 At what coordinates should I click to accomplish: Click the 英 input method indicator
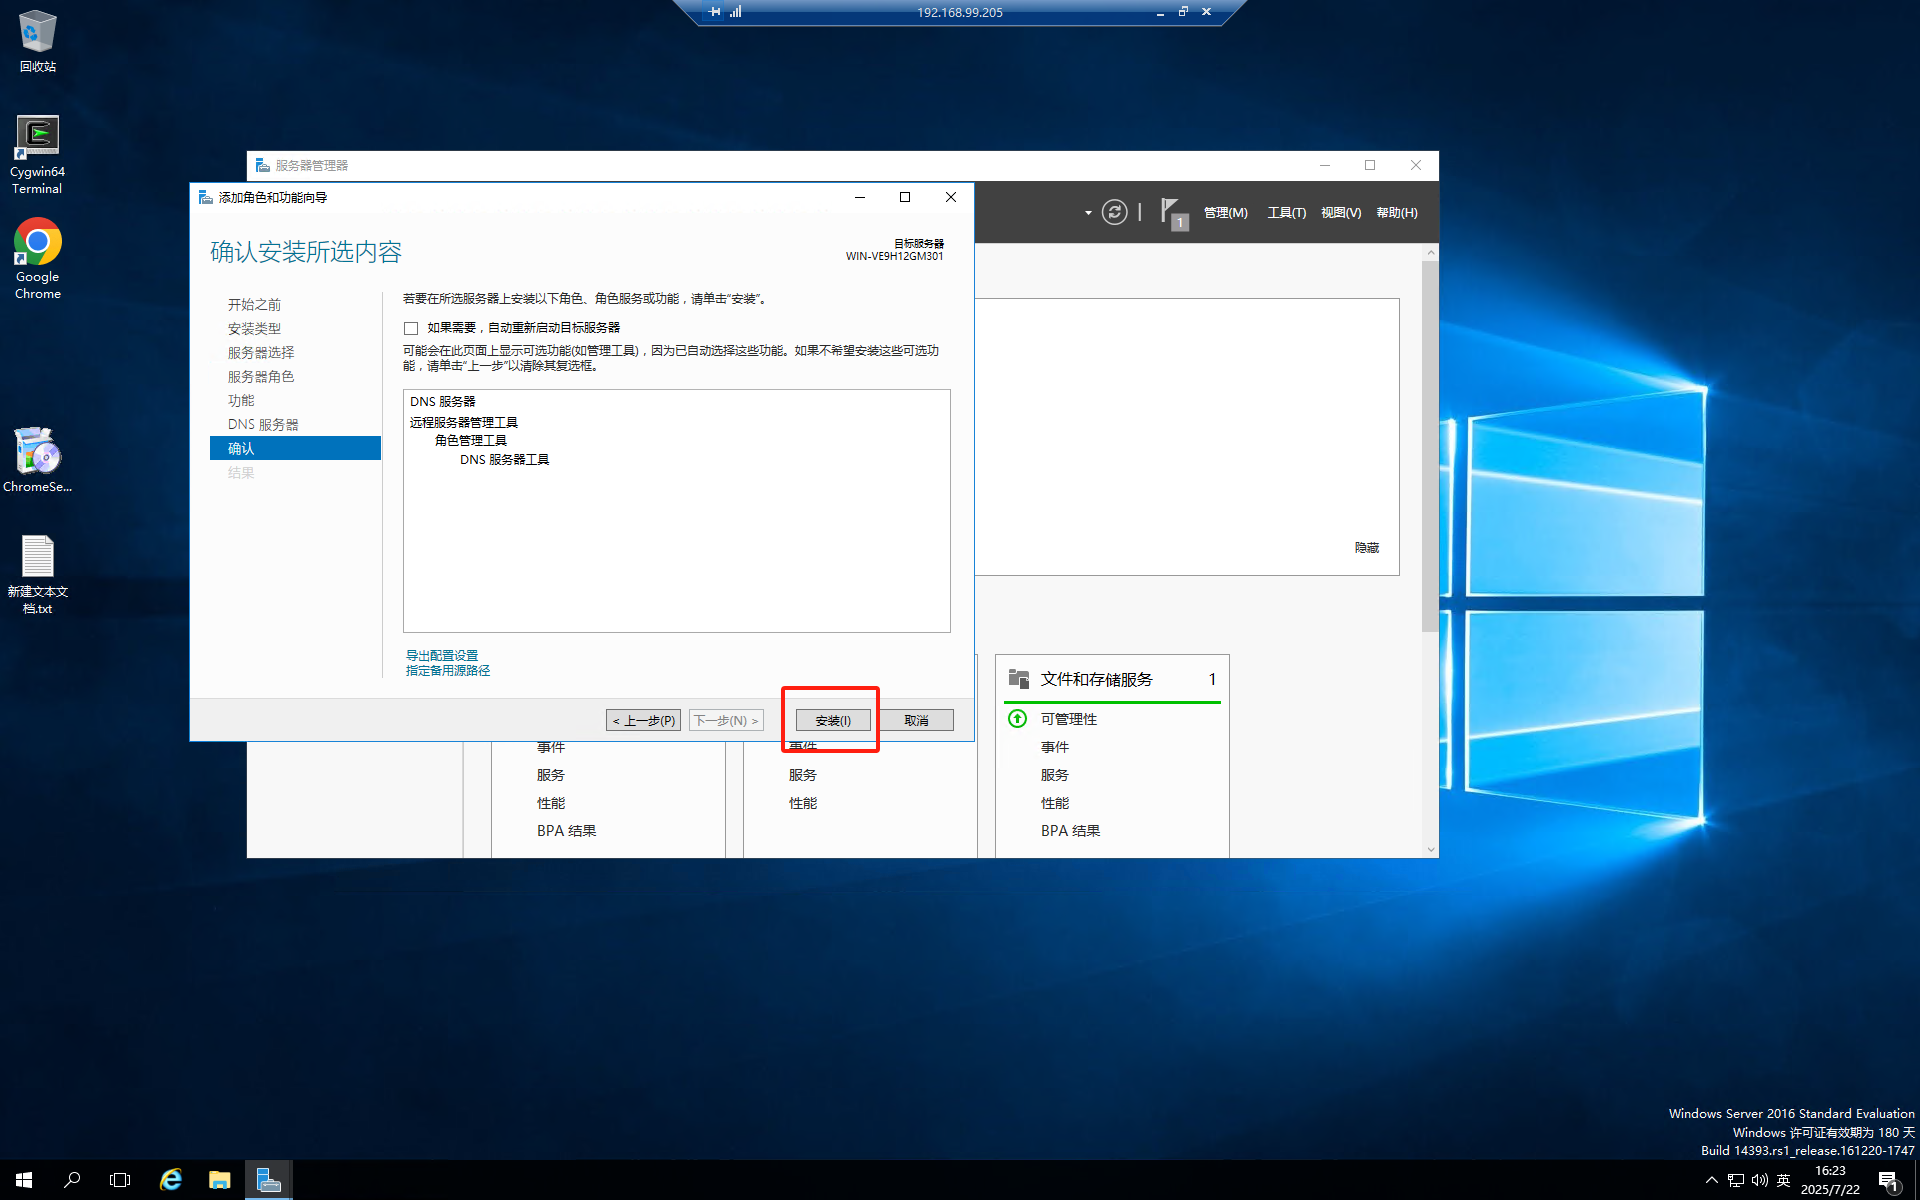pyautogui.click(x=1784, y=1181)
